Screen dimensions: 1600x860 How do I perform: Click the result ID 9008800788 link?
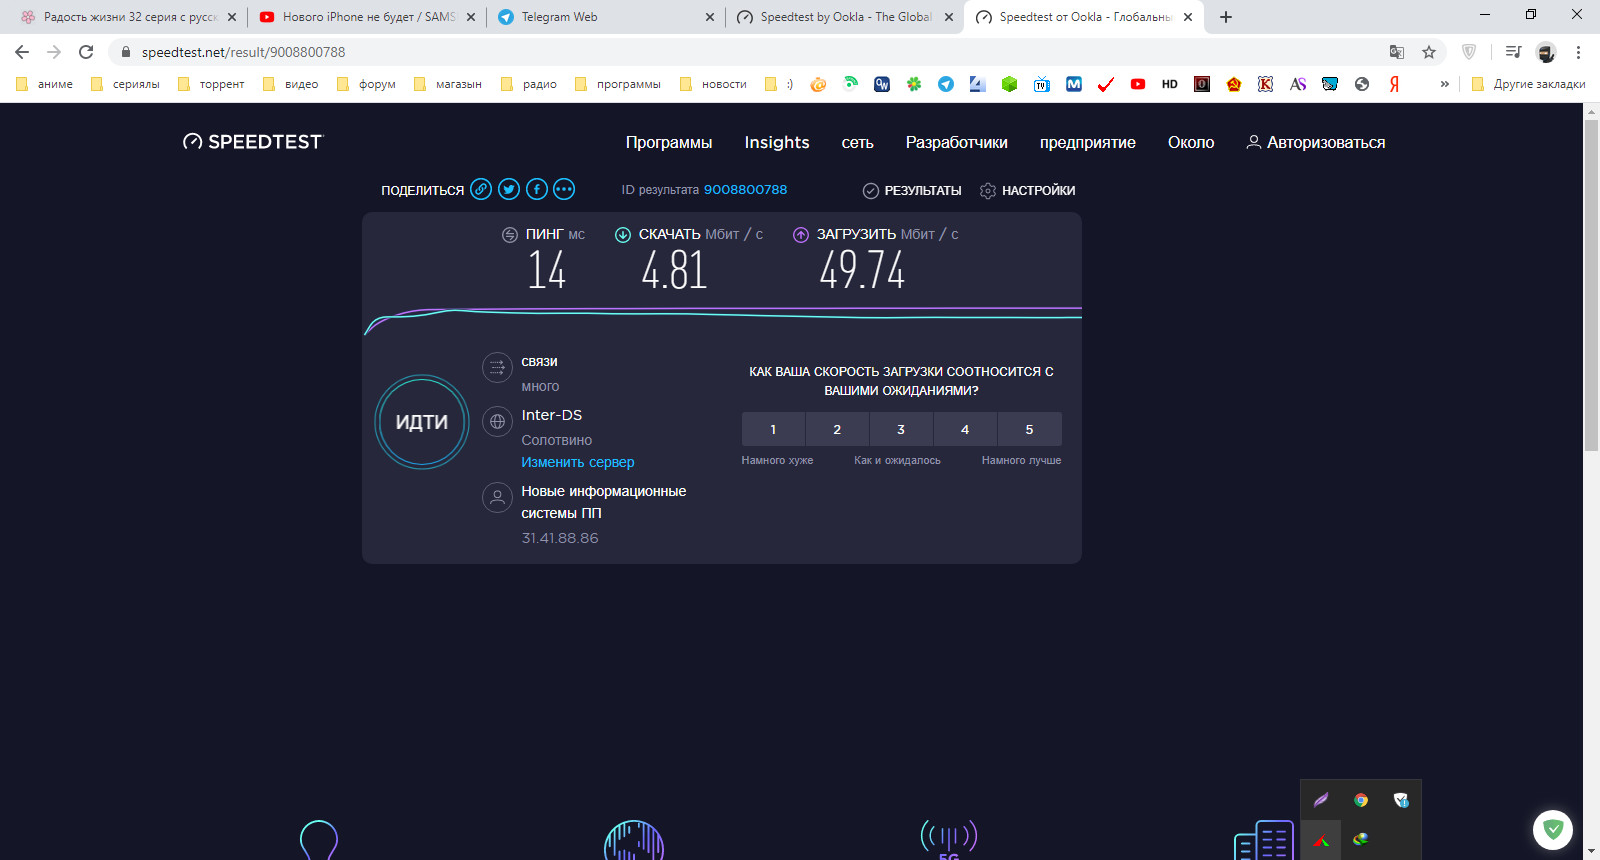tap(745, 190)
